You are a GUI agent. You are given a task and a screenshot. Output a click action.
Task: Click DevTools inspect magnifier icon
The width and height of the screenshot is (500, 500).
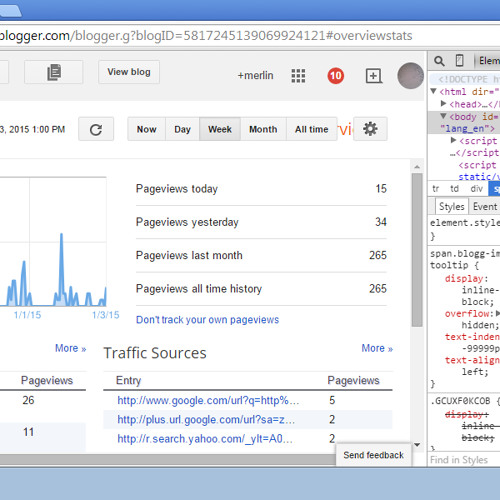tap(439, 61)
